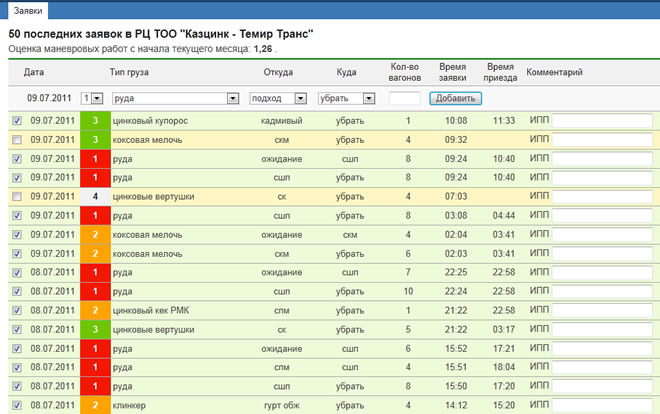Open the Заявки tab
This screenshot has height=414, width=660.
coord(28,11)
